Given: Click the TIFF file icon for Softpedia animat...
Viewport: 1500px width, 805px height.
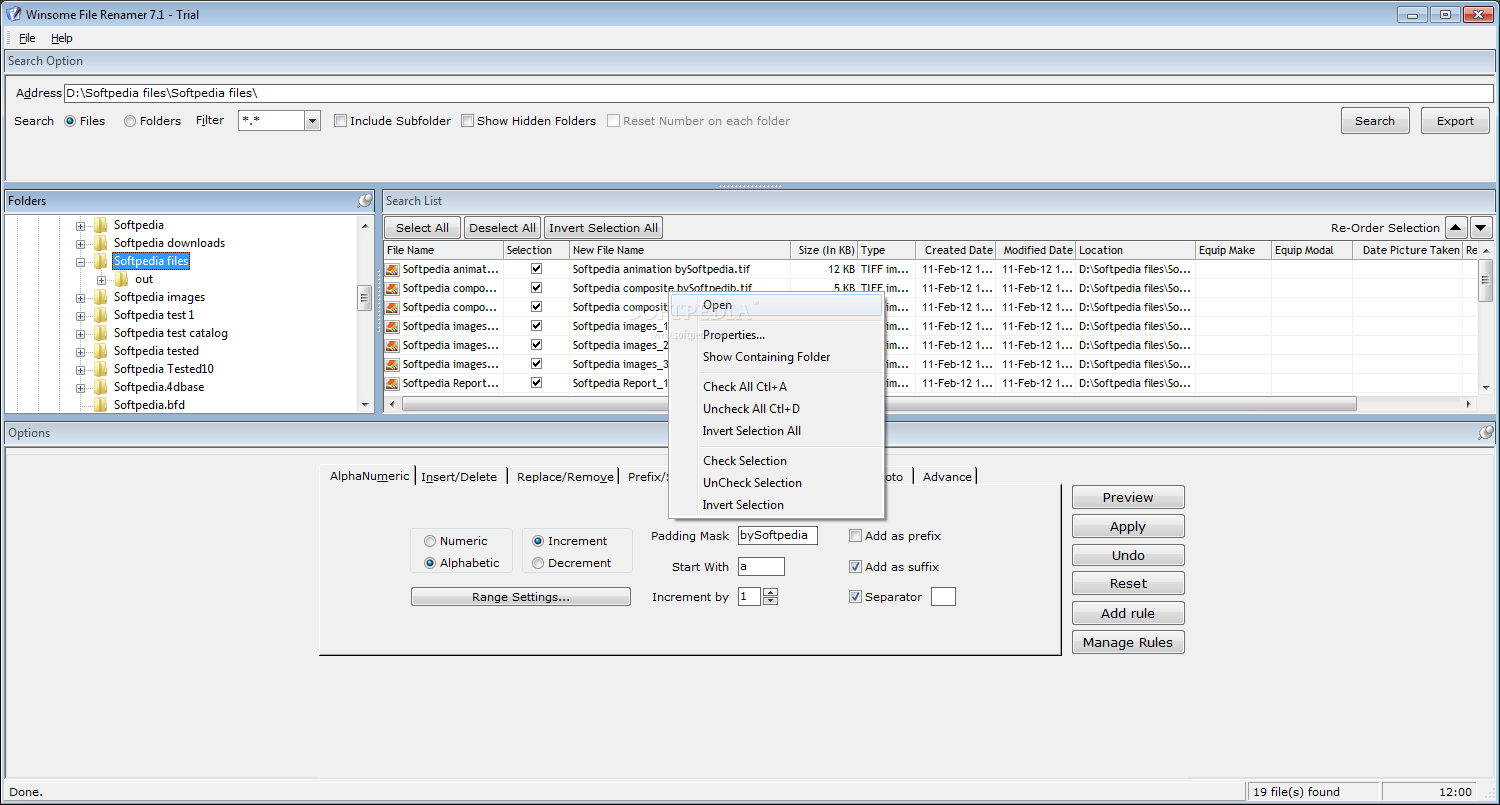Looking at the screenshot, I should (393, 269).
